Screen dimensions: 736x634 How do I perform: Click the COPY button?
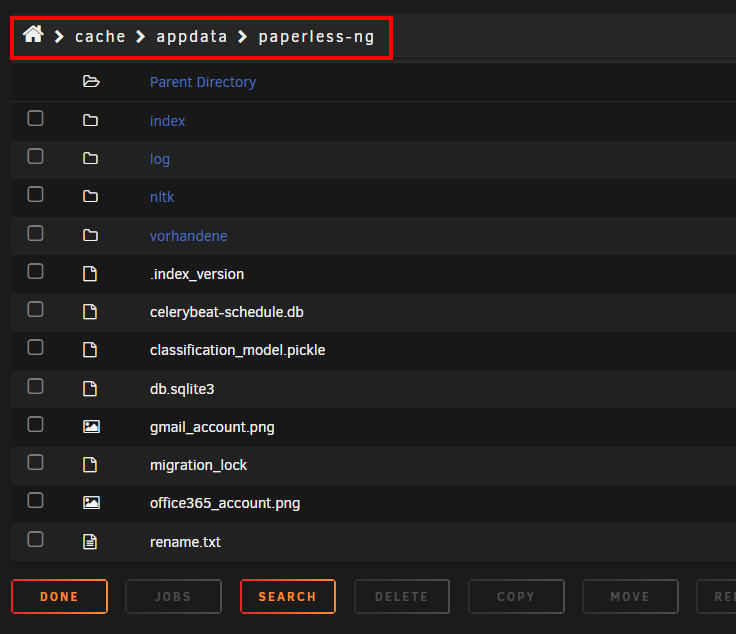pos(516,596)
